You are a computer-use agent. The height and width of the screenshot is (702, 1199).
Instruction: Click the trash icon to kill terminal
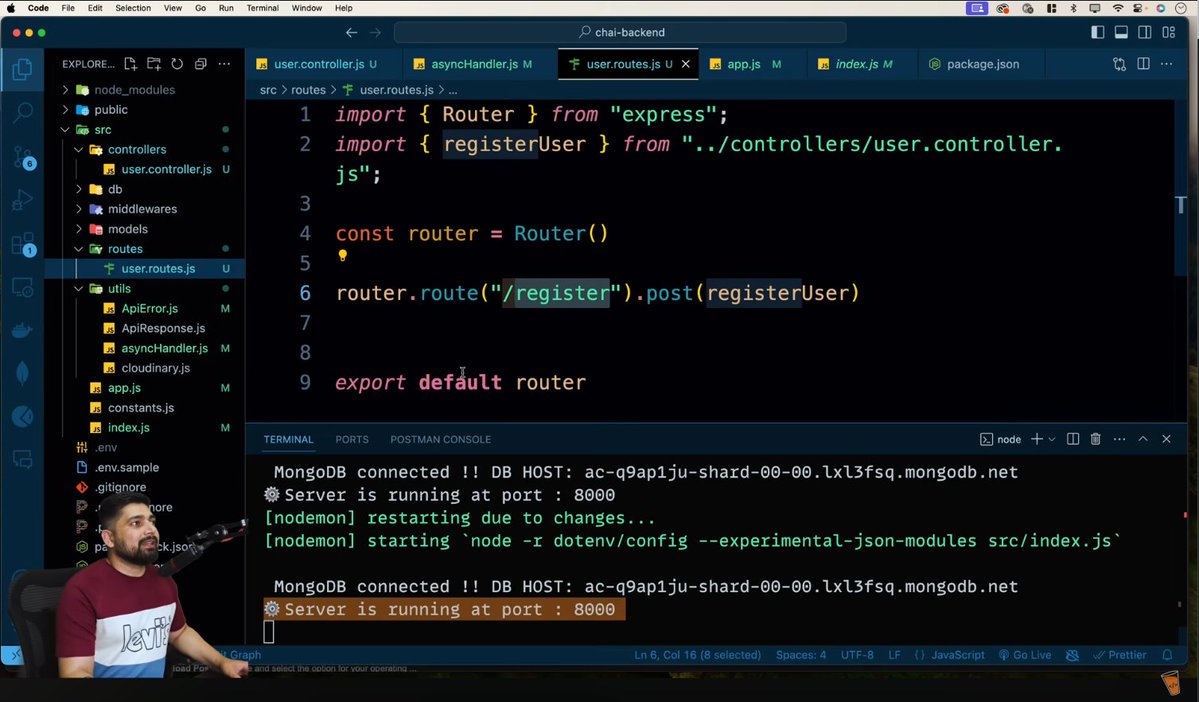coord(1095,439)
